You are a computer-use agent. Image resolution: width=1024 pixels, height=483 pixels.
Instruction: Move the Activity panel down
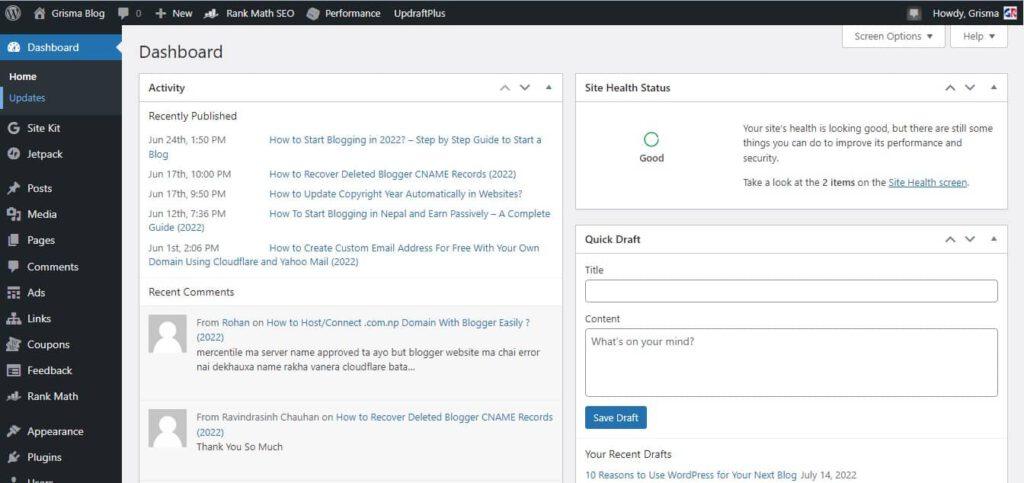pos(524,87)
